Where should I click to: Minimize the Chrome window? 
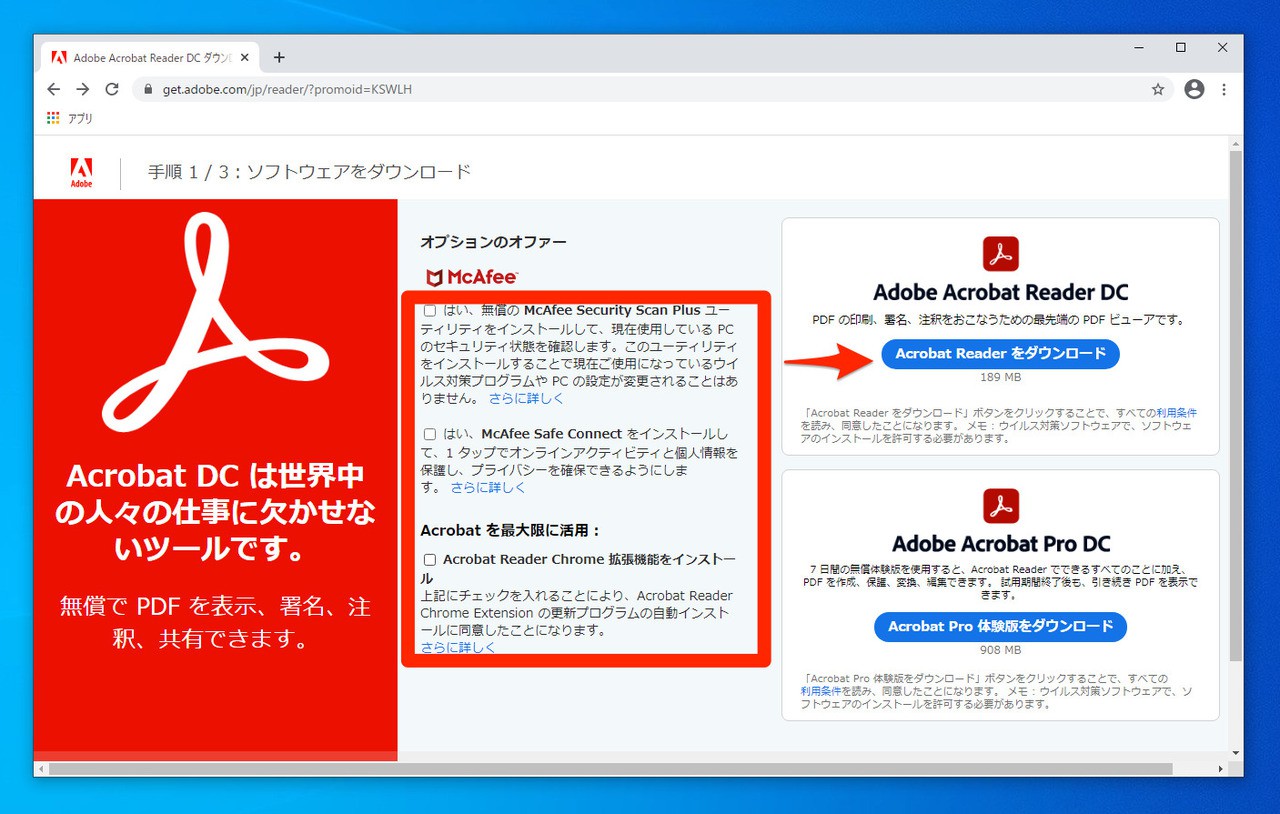(1139, 48)
